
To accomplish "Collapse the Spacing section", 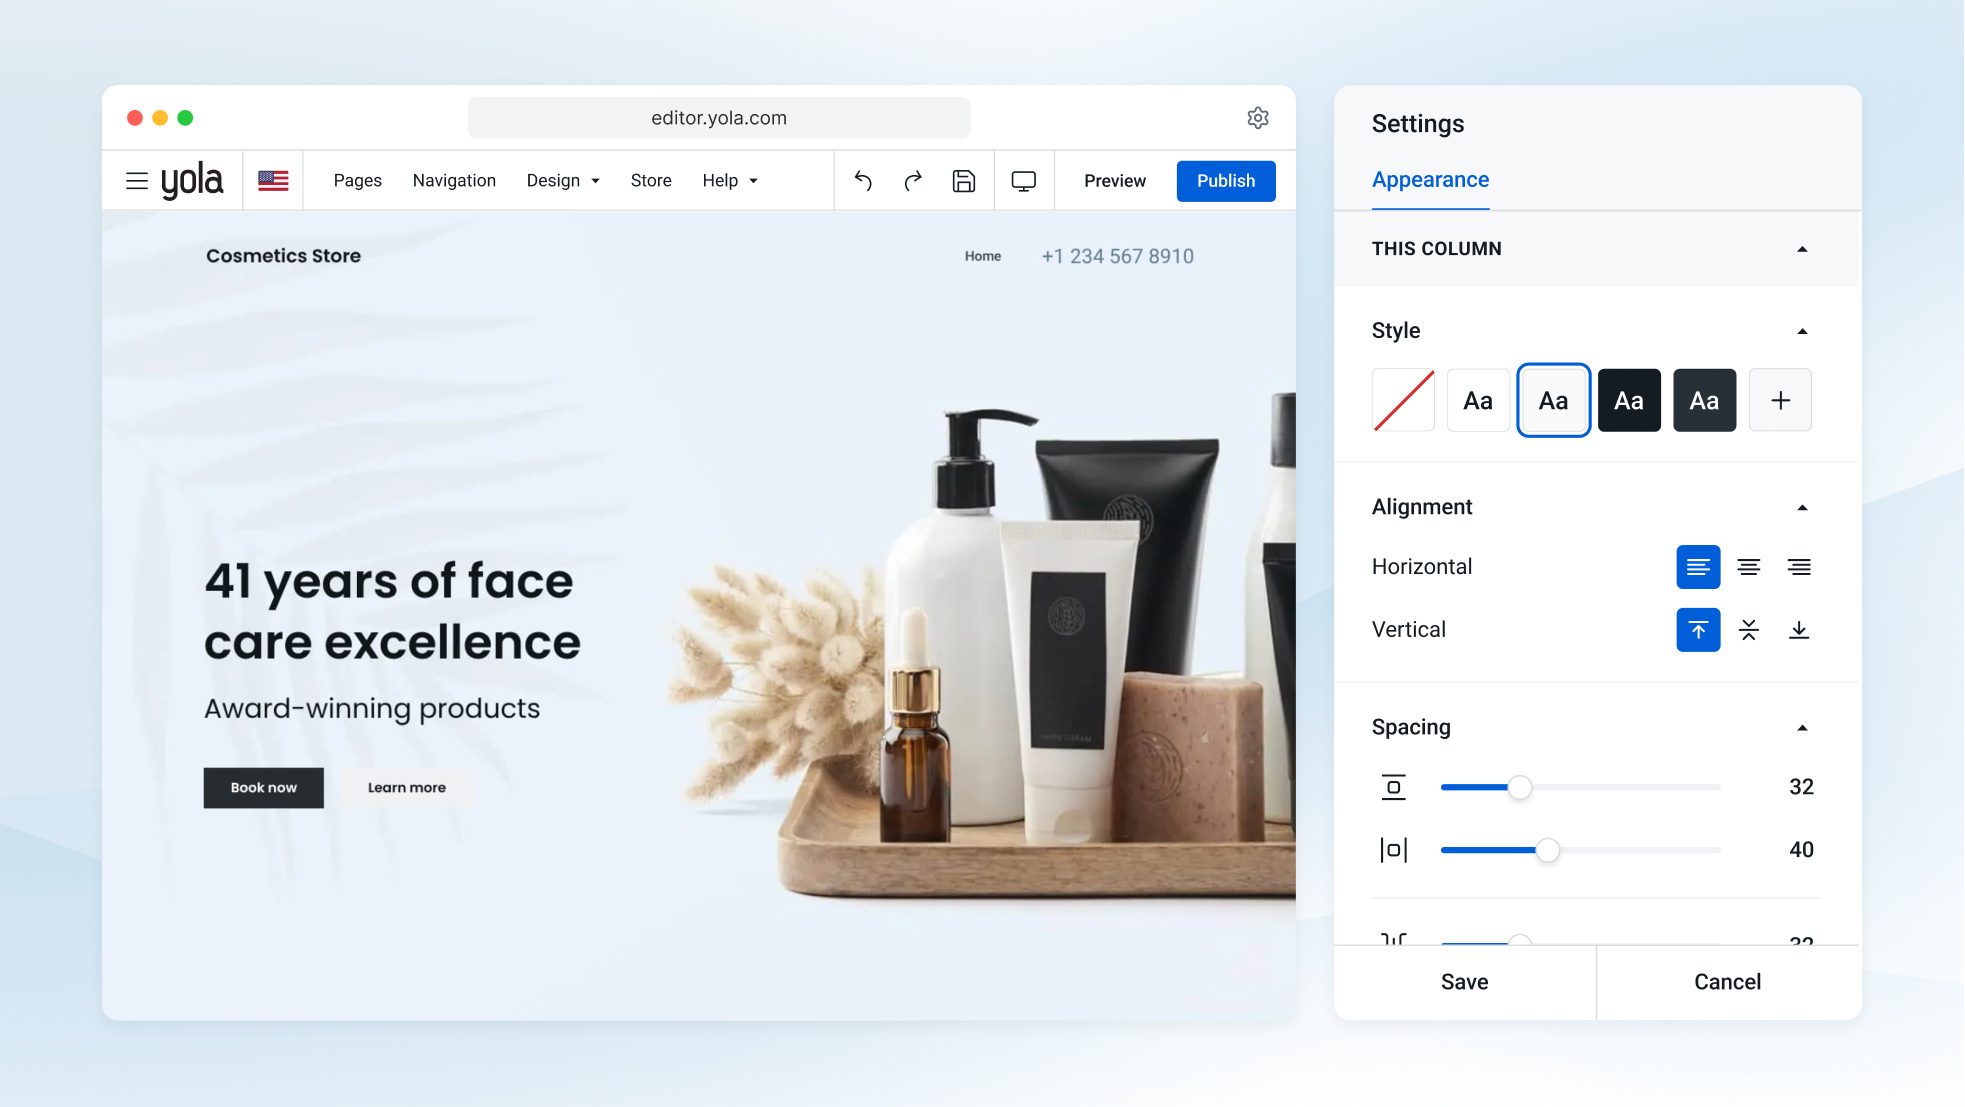I will [1802, 728].
